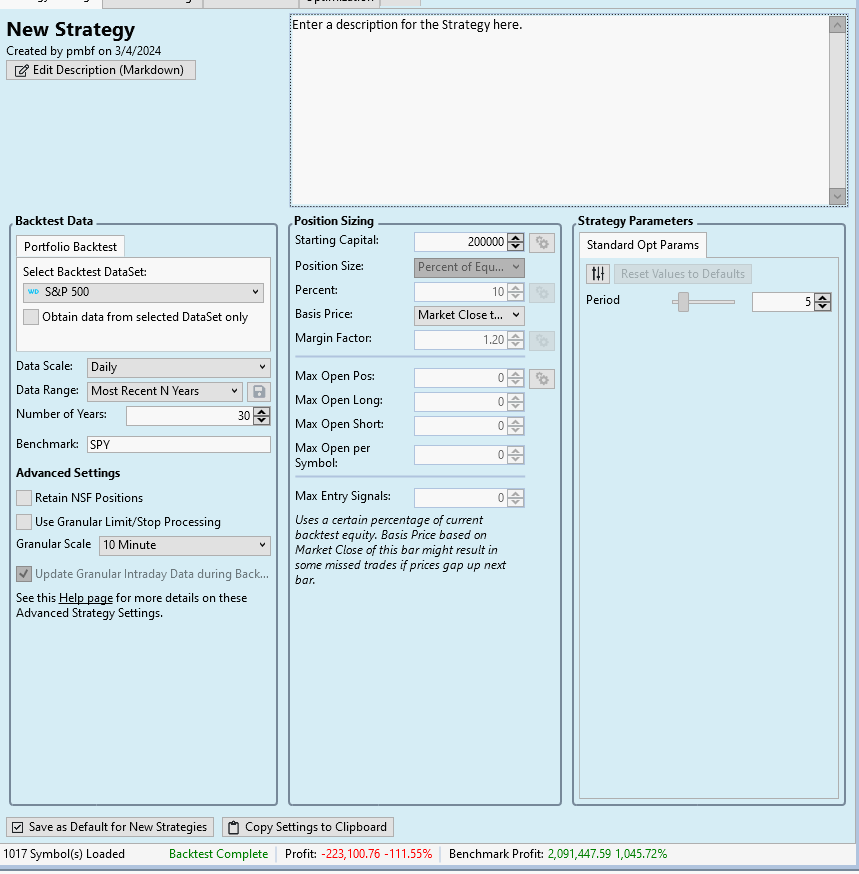Switch to Standard Opt Params tab
The width and height of the screenshot is (859, 874).
coord(642,245)
